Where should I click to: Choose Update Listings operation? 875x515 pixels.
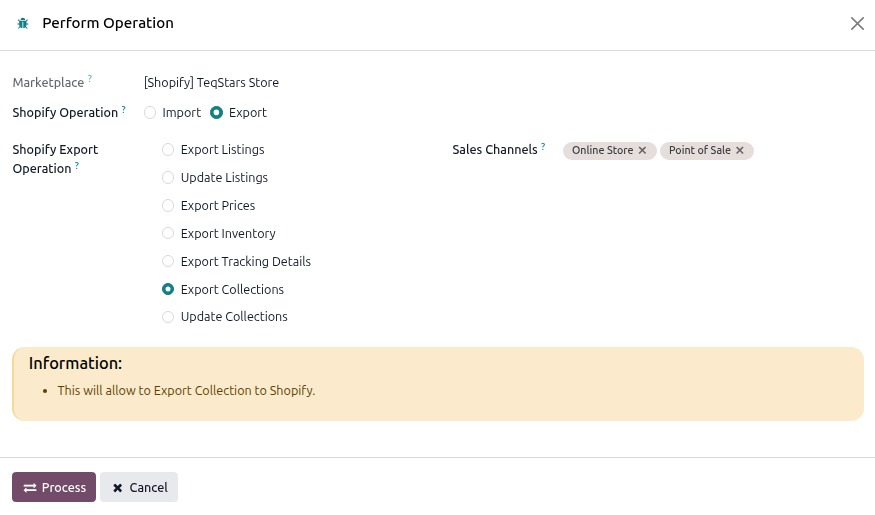(168, 177)
